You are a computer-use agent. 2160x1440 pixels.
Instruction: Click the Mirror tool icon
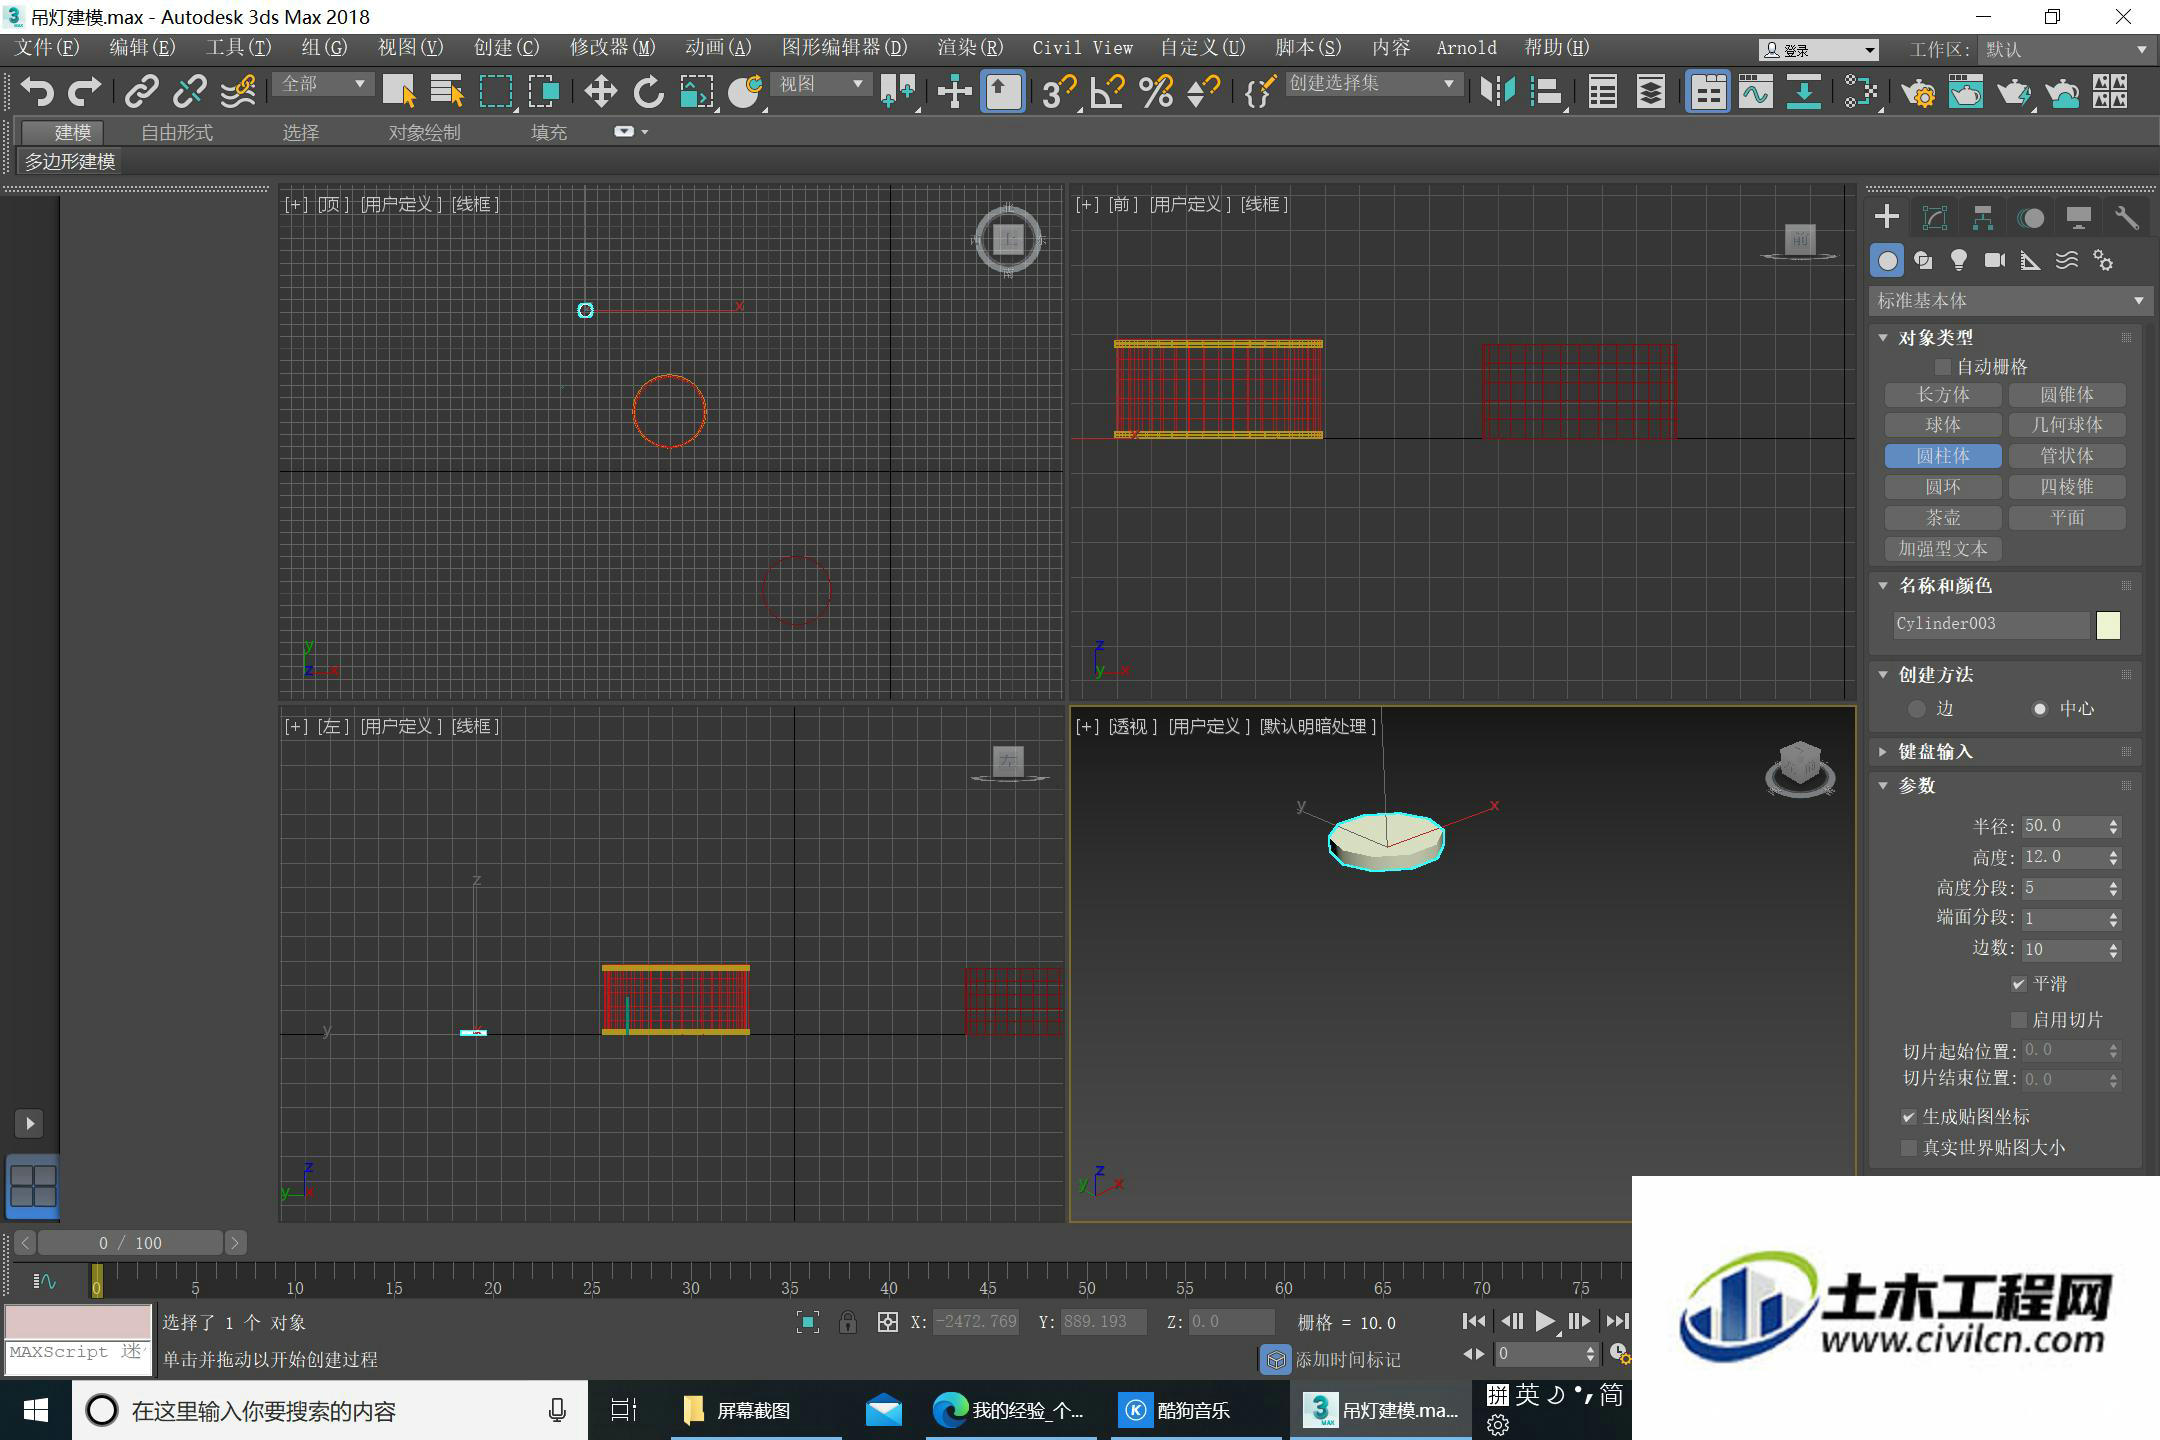point(1498,92)
